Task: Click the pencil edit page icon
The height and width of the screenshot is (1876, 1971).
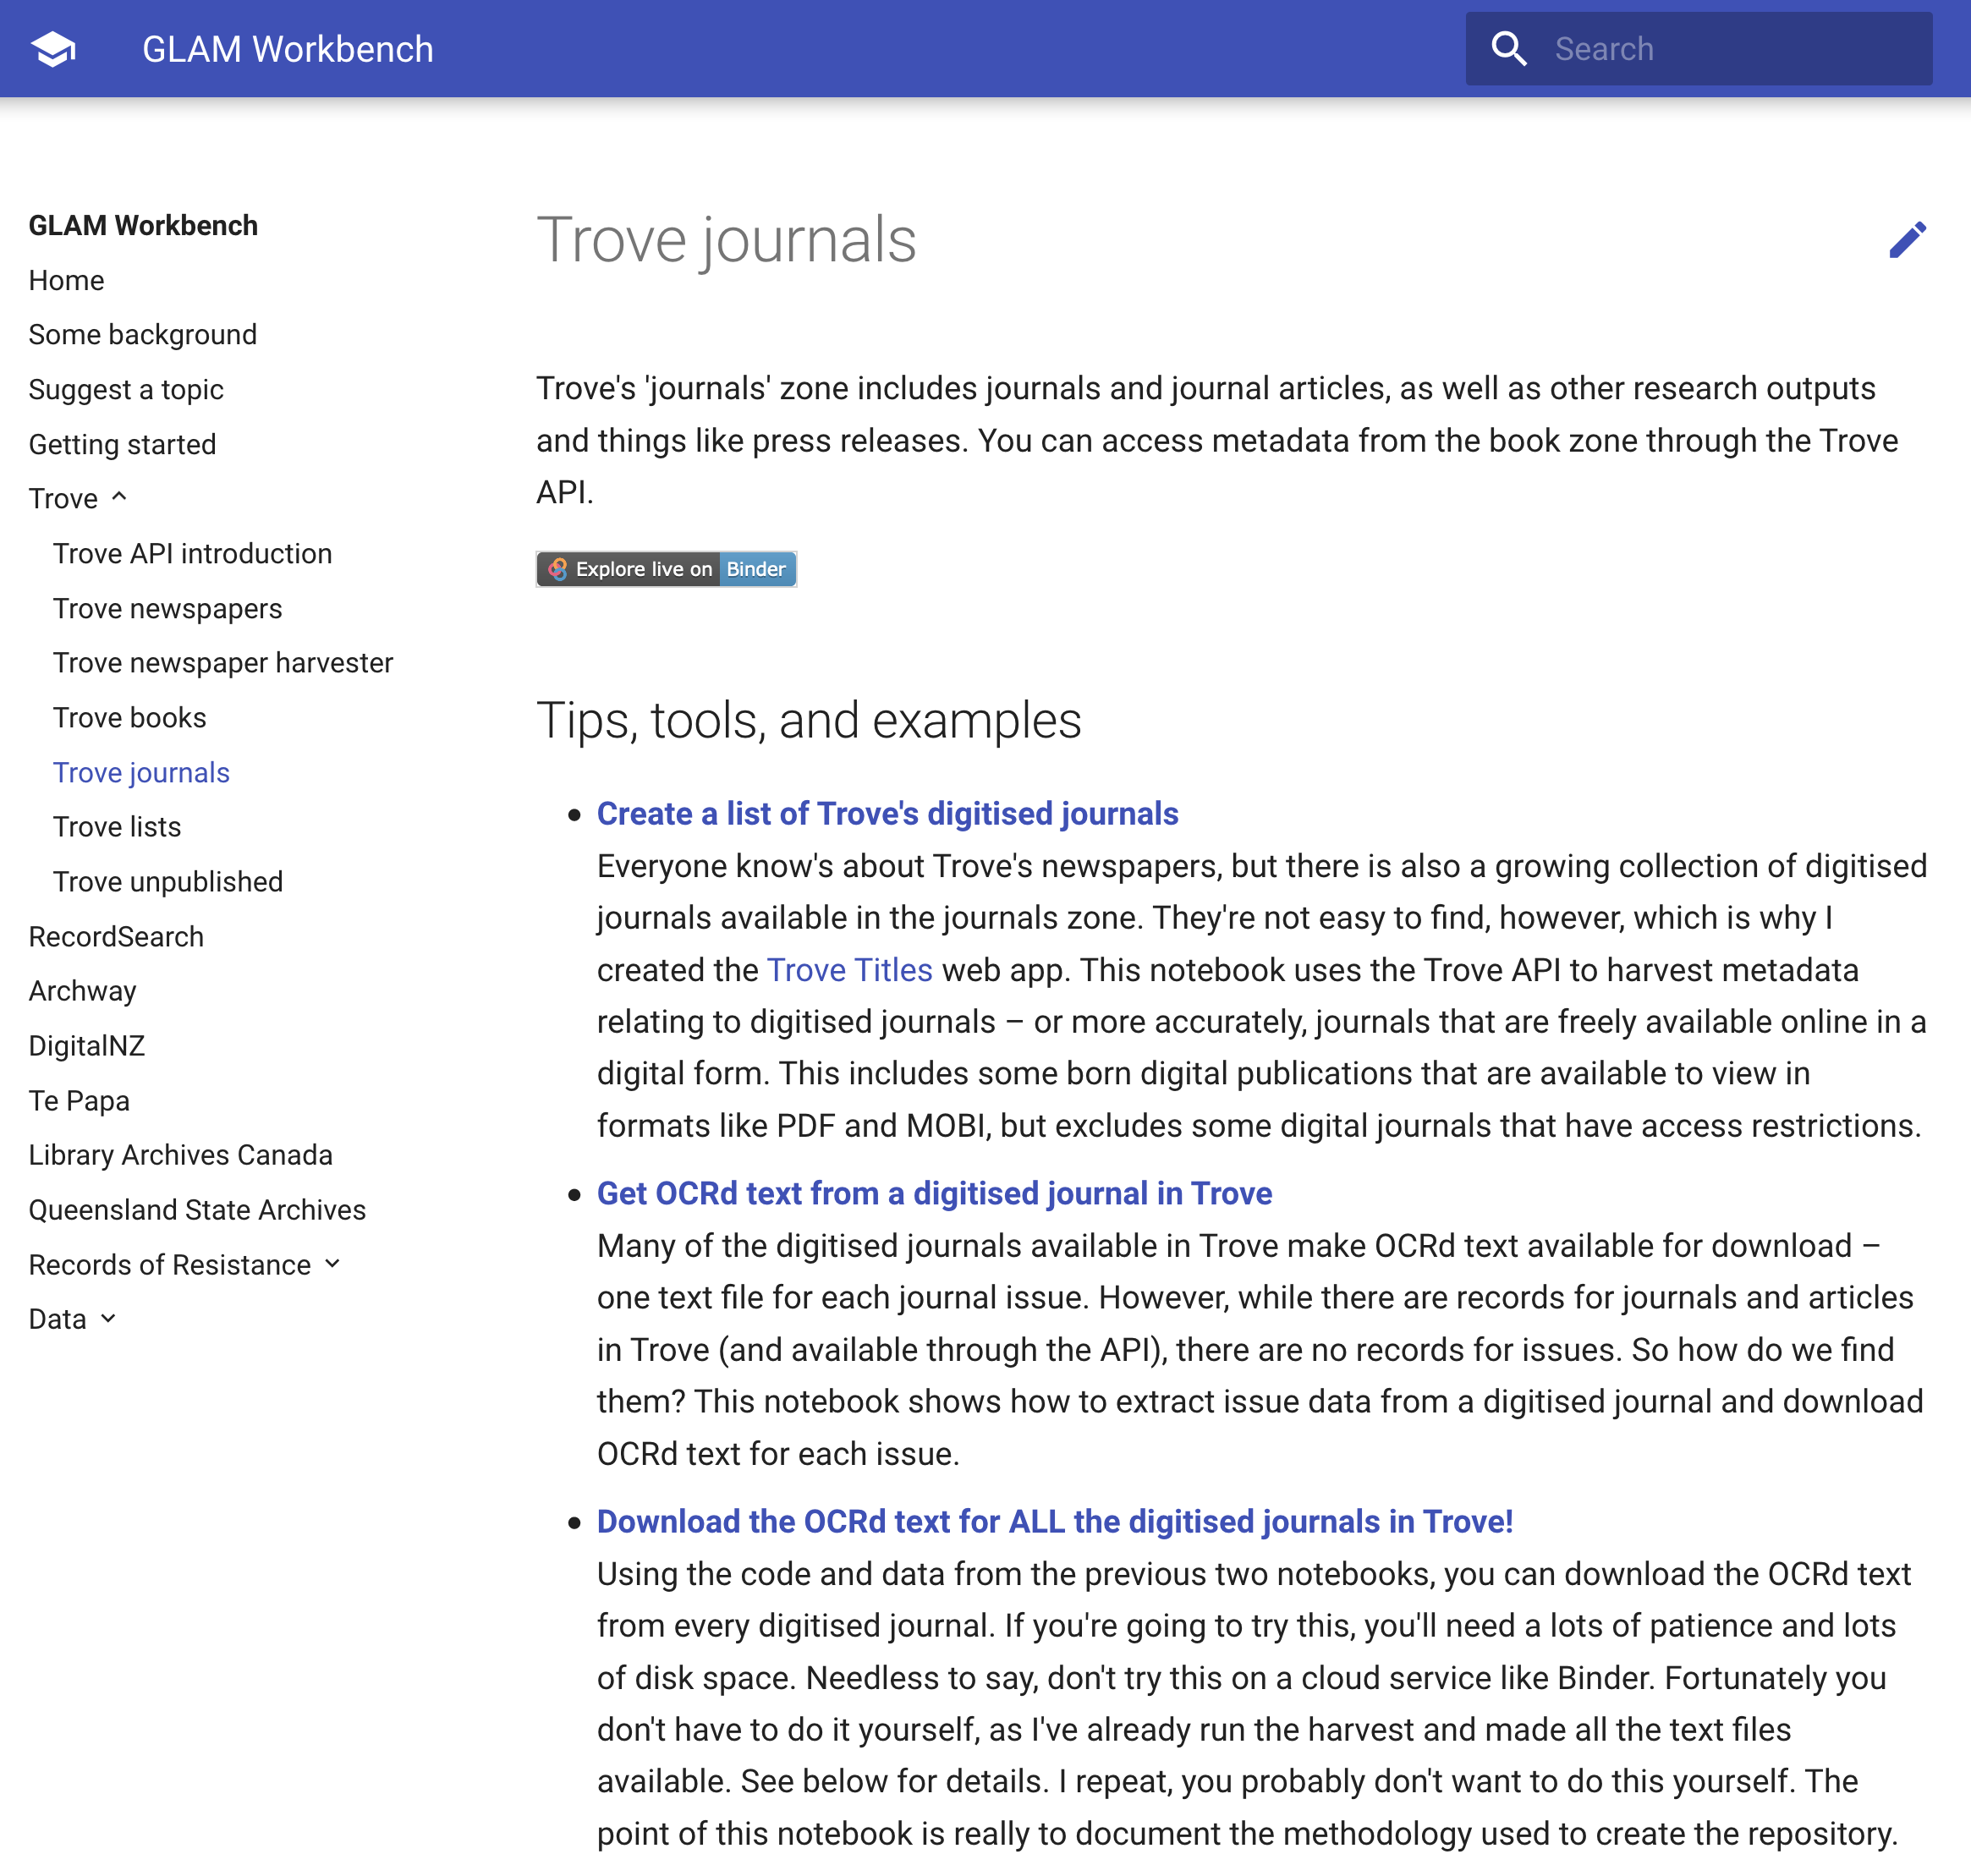Action: coord(1907,240)
